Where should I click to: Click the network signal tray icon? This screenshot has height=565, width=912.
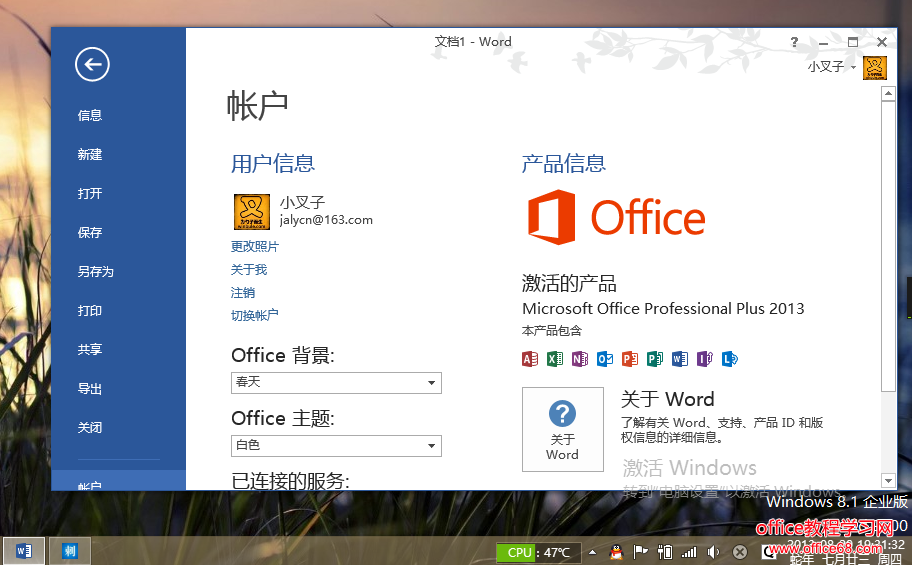689,552
